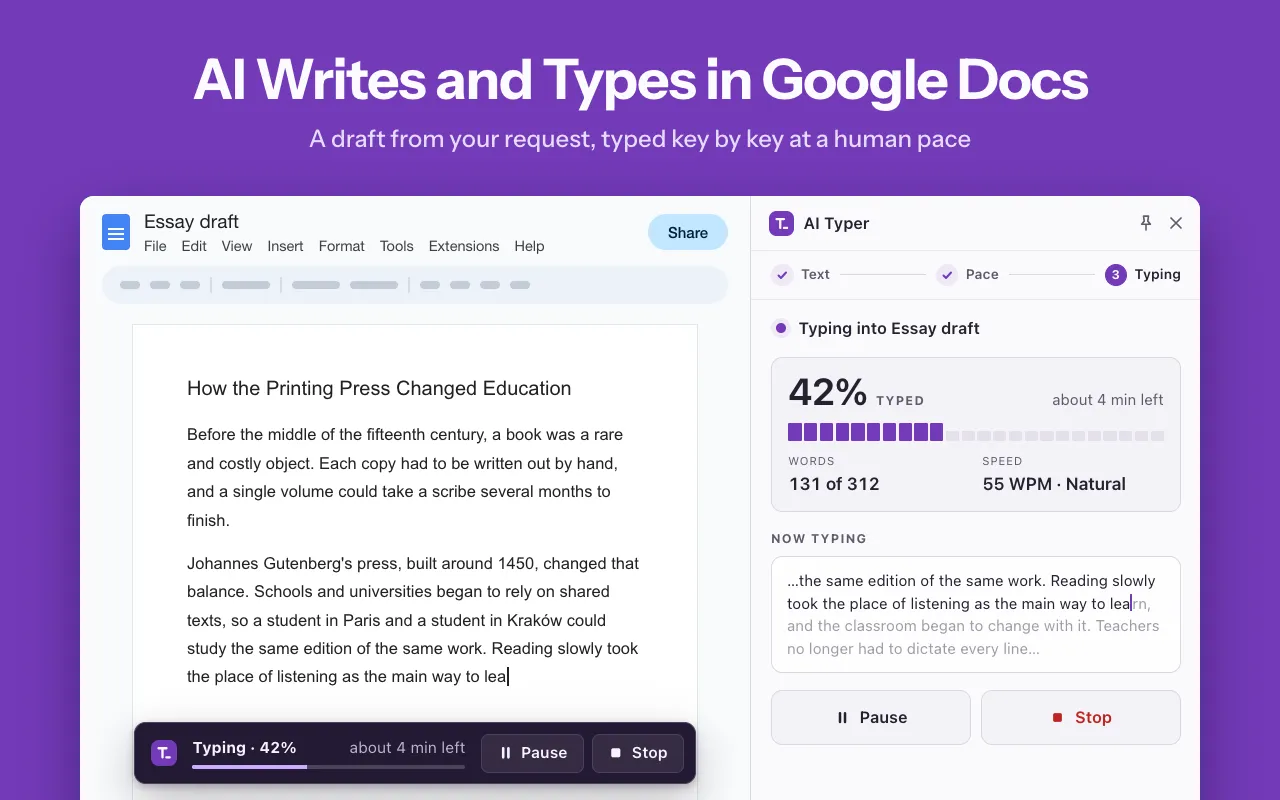Click the "Typing into Essay draft" status text
The image size is (1280, 800).
point(889,328)
